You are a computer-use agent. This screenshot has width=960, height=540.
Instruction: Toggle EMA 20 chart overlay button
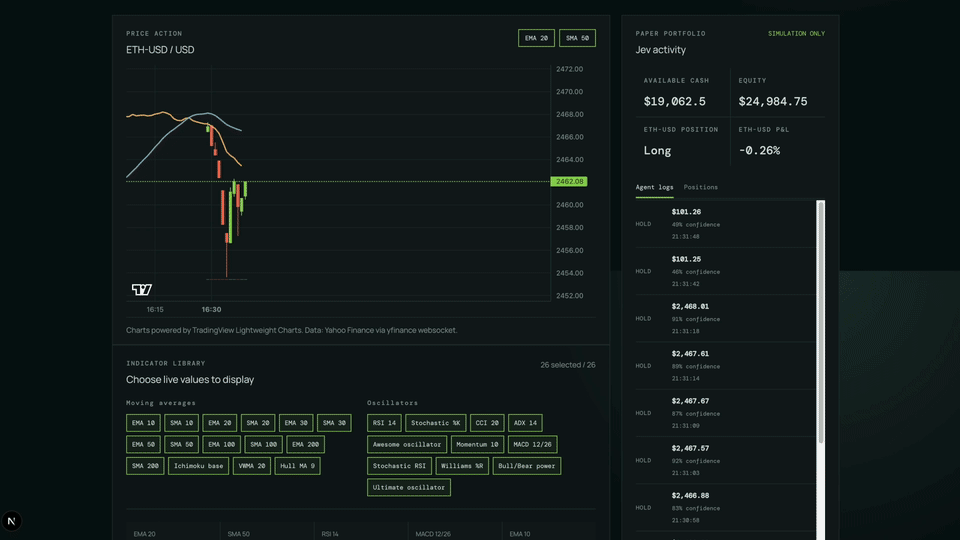tap(536, 38)
